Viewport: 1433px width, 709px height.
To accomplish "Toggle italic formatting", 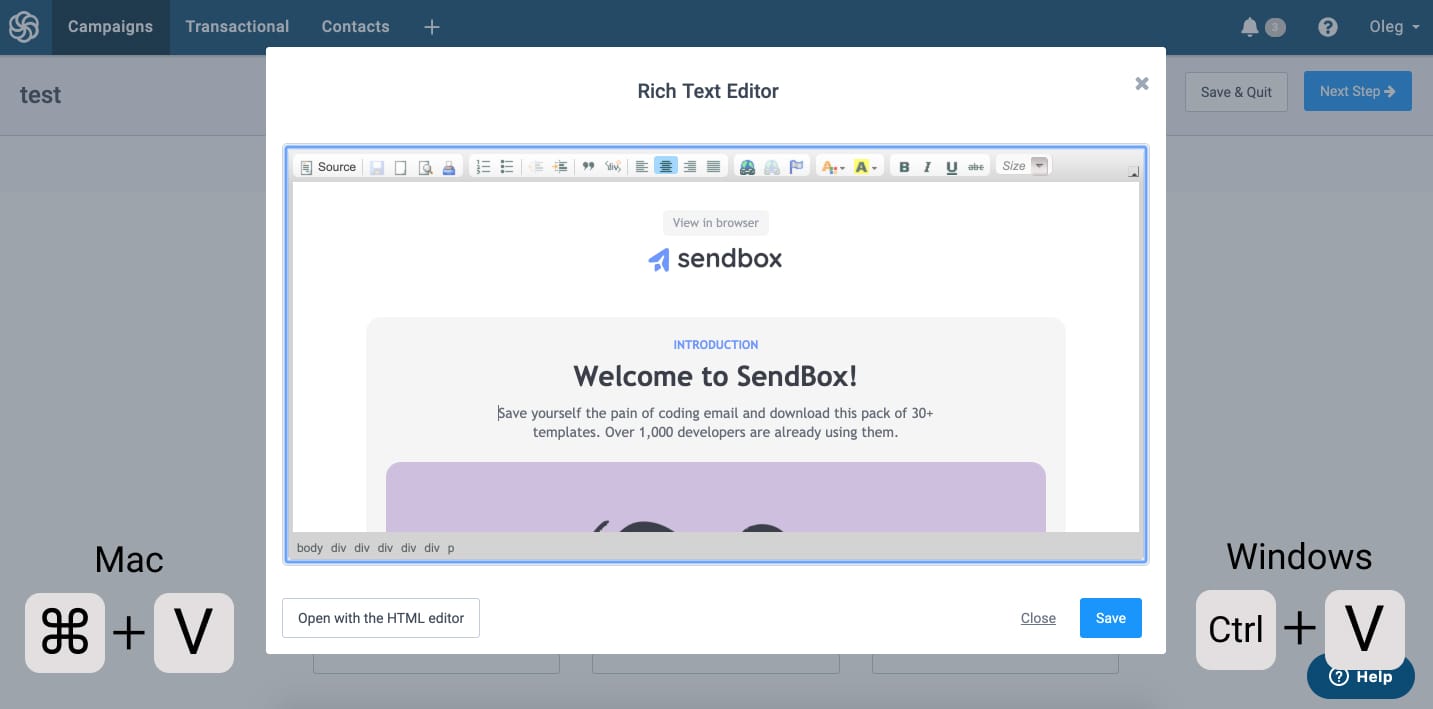I will (928, 167).
